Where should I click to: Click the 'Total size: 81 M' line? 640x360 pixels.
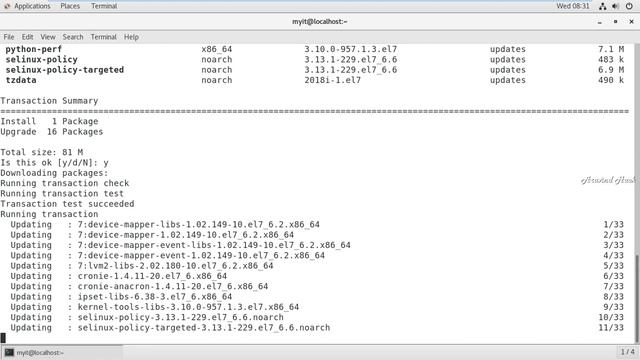pos(42,152)
